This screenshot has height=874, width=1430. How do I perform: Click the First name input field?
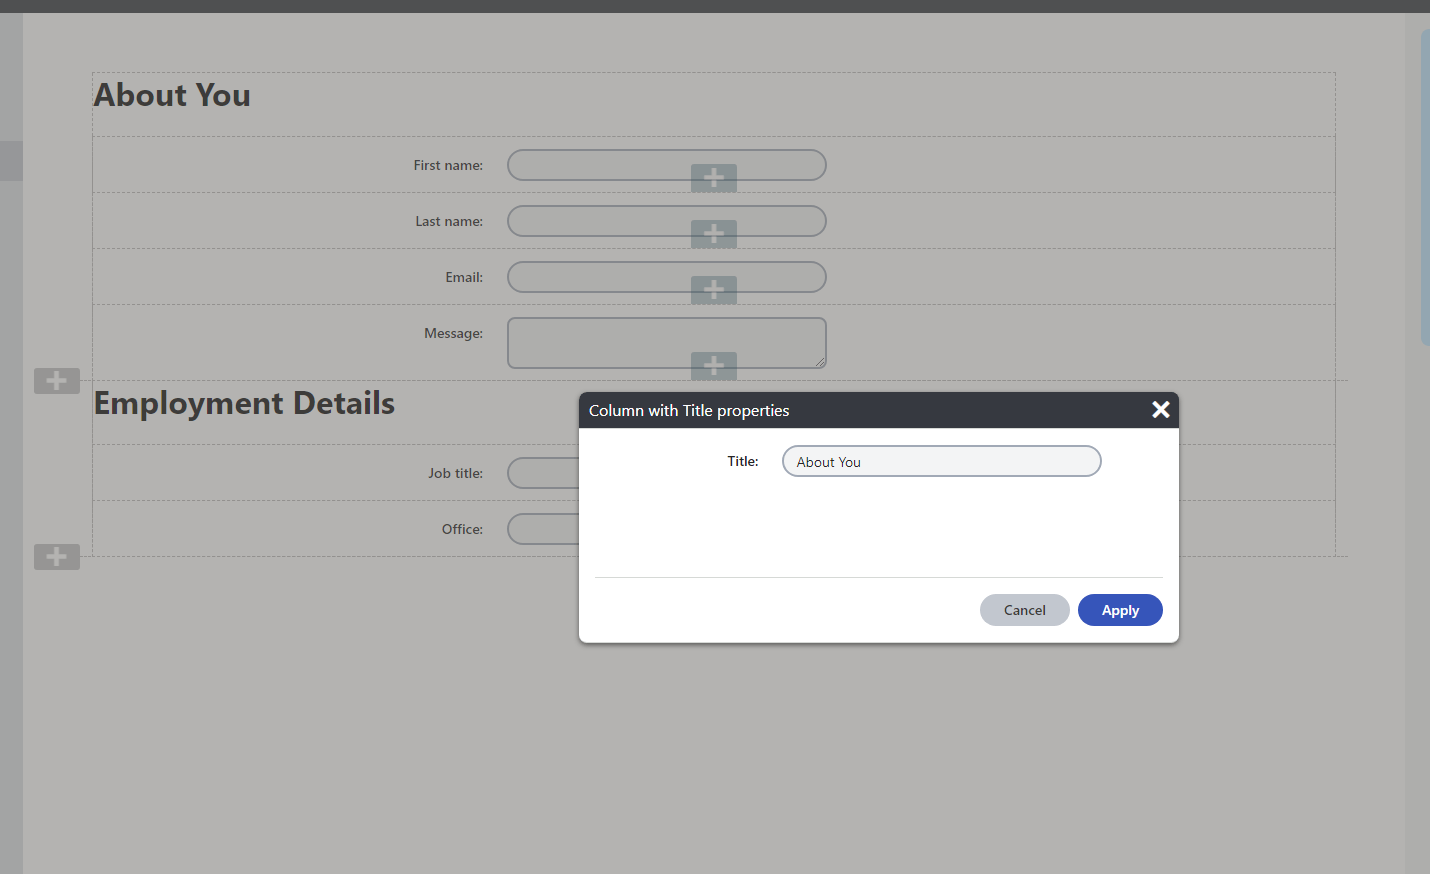point(667,165)
